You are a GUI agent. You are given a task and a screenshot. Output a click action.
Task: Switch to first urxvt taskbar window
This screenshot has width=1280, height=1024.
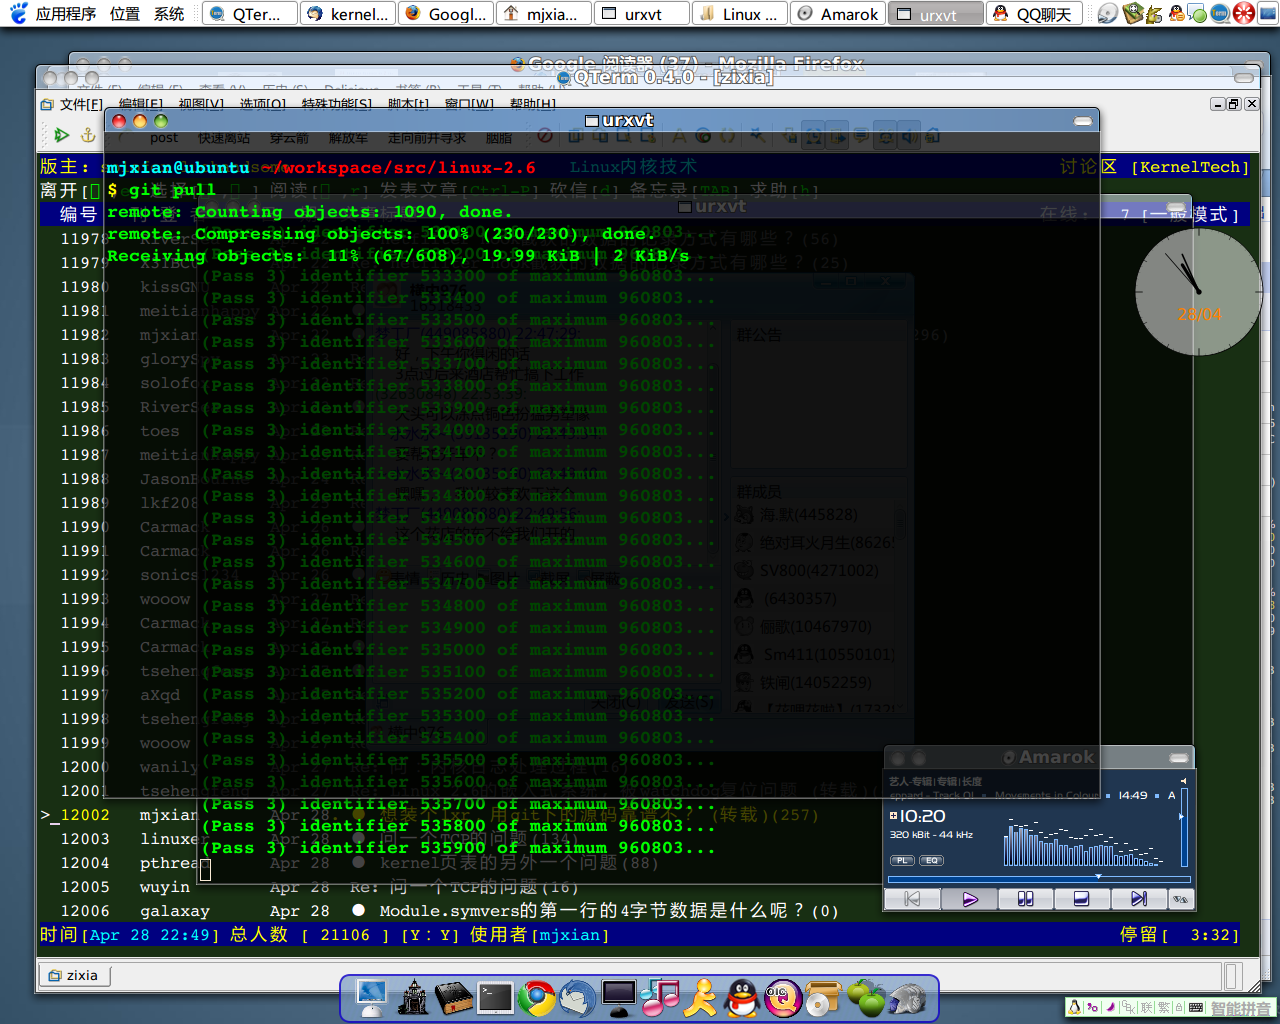point(642,14)
